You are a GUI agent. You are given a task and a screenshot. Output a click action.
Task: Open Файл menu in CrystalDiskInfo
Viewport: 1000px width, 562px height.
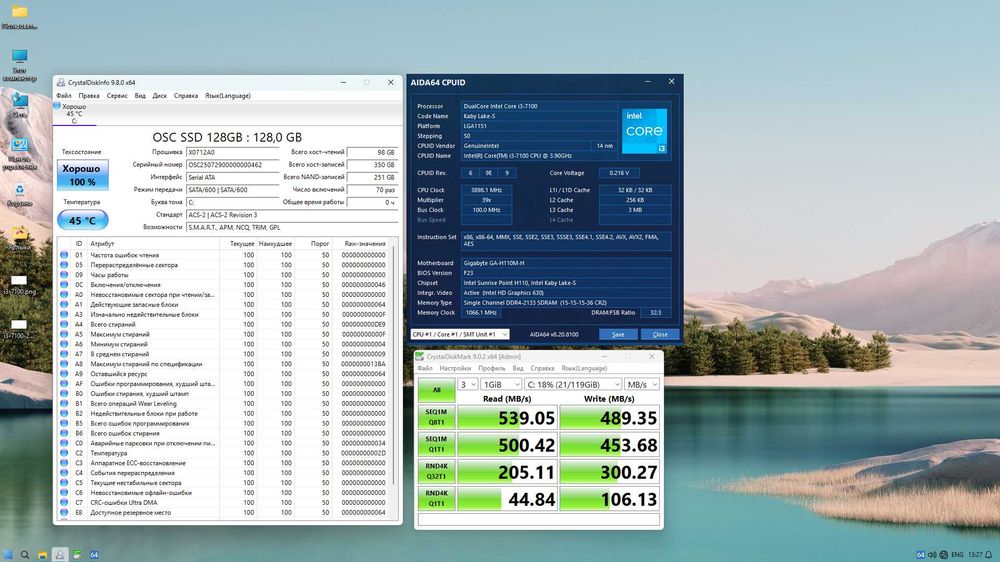(64, 96)
